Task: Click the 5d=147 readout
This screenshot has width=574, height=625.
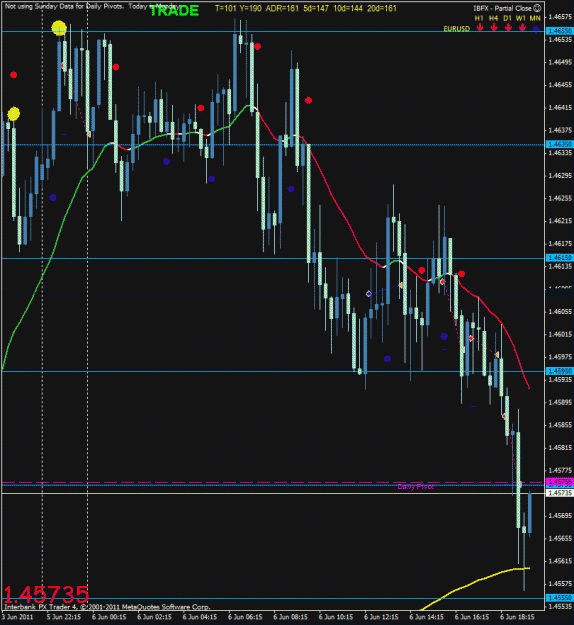Action: (x=316, y=8)
